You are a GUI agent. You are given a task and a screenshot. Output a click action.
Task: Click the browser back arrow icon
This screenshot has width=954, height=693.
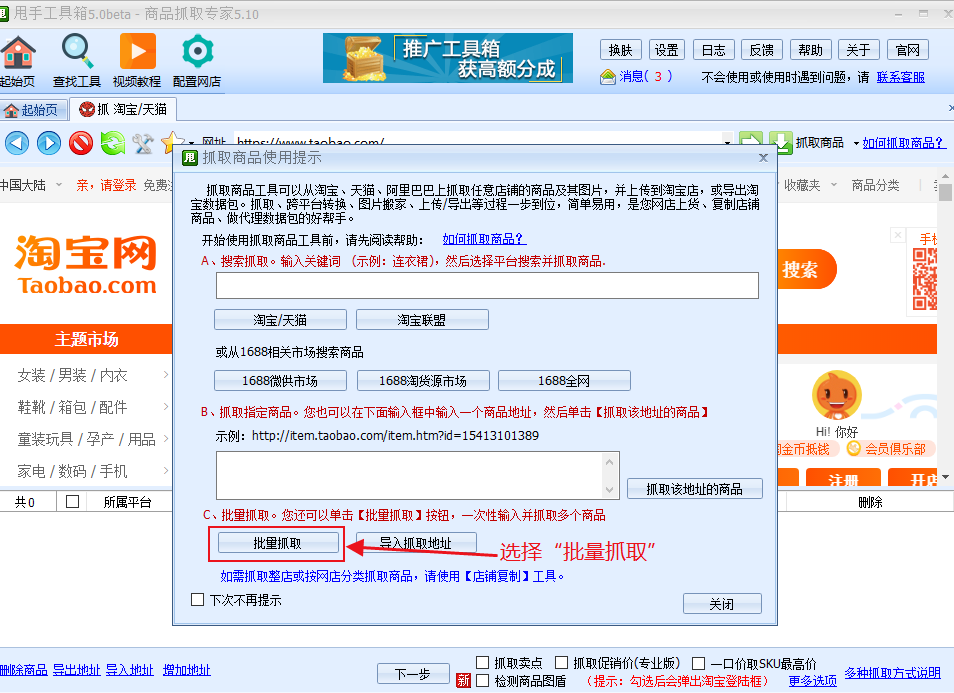pos(17,144)
